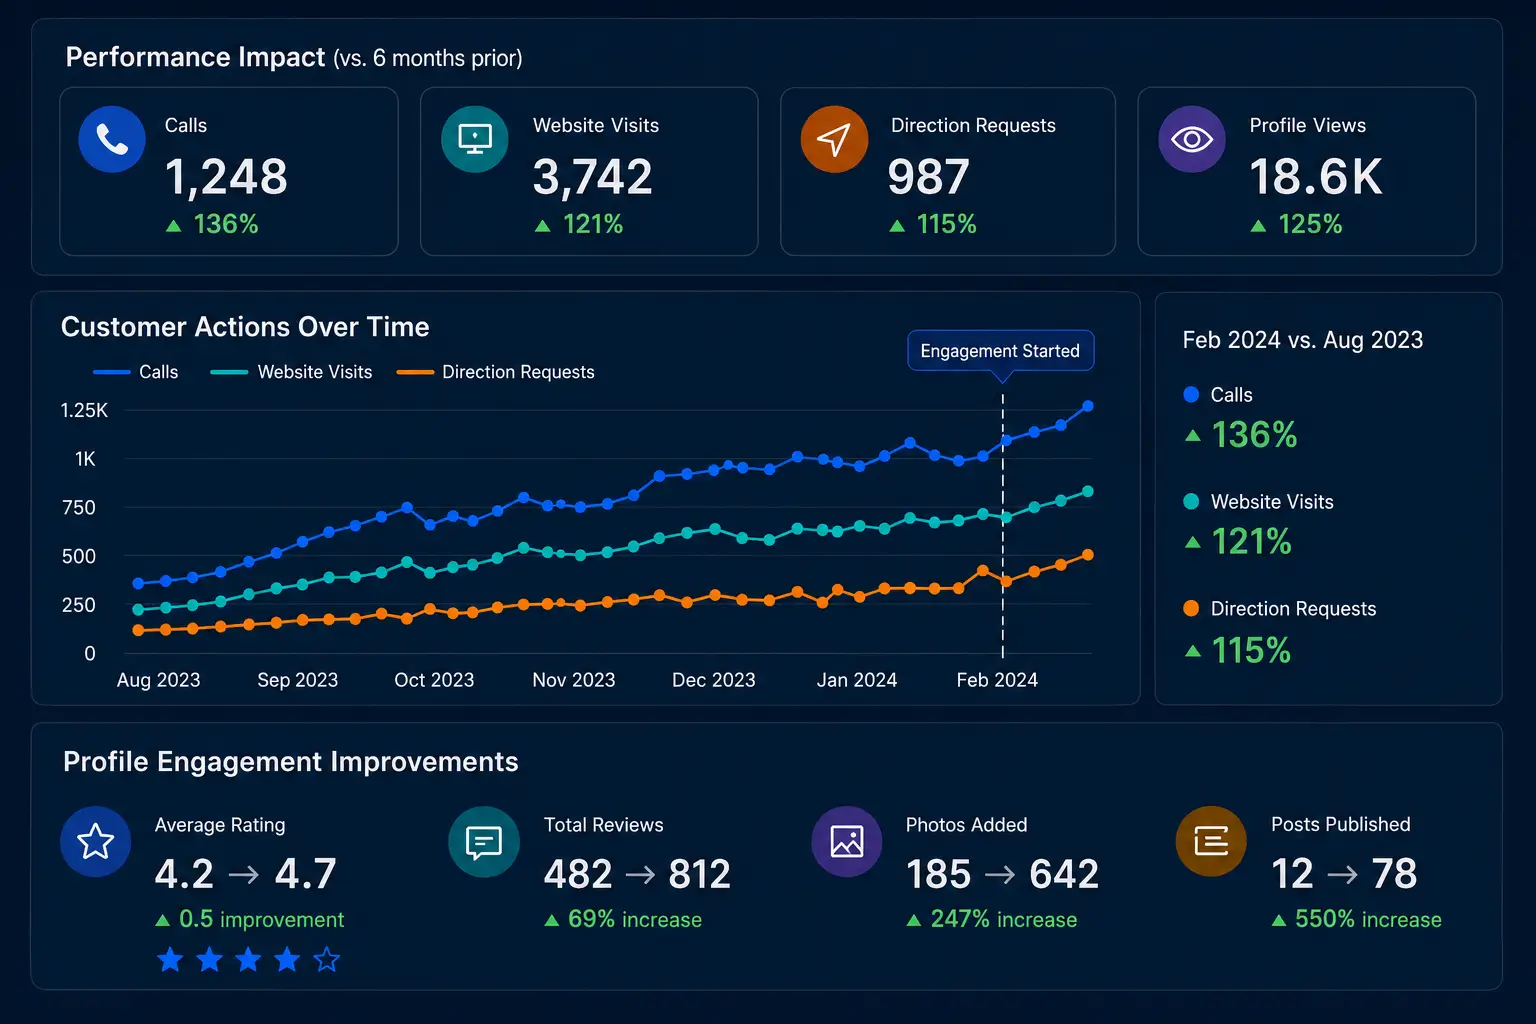Click the 247% increase text

click(1004, 920)
